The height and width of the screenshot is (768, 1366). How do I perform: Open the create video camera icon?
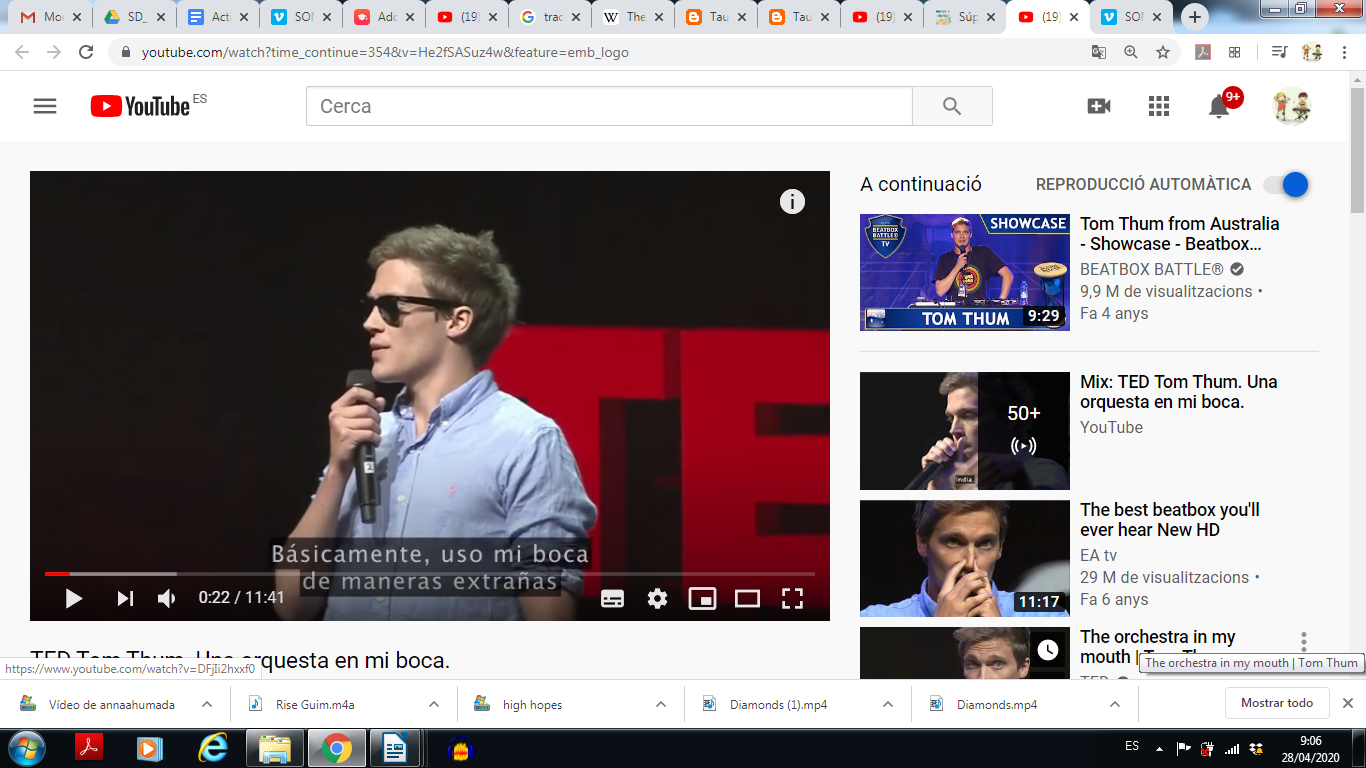pos(1099,106)
